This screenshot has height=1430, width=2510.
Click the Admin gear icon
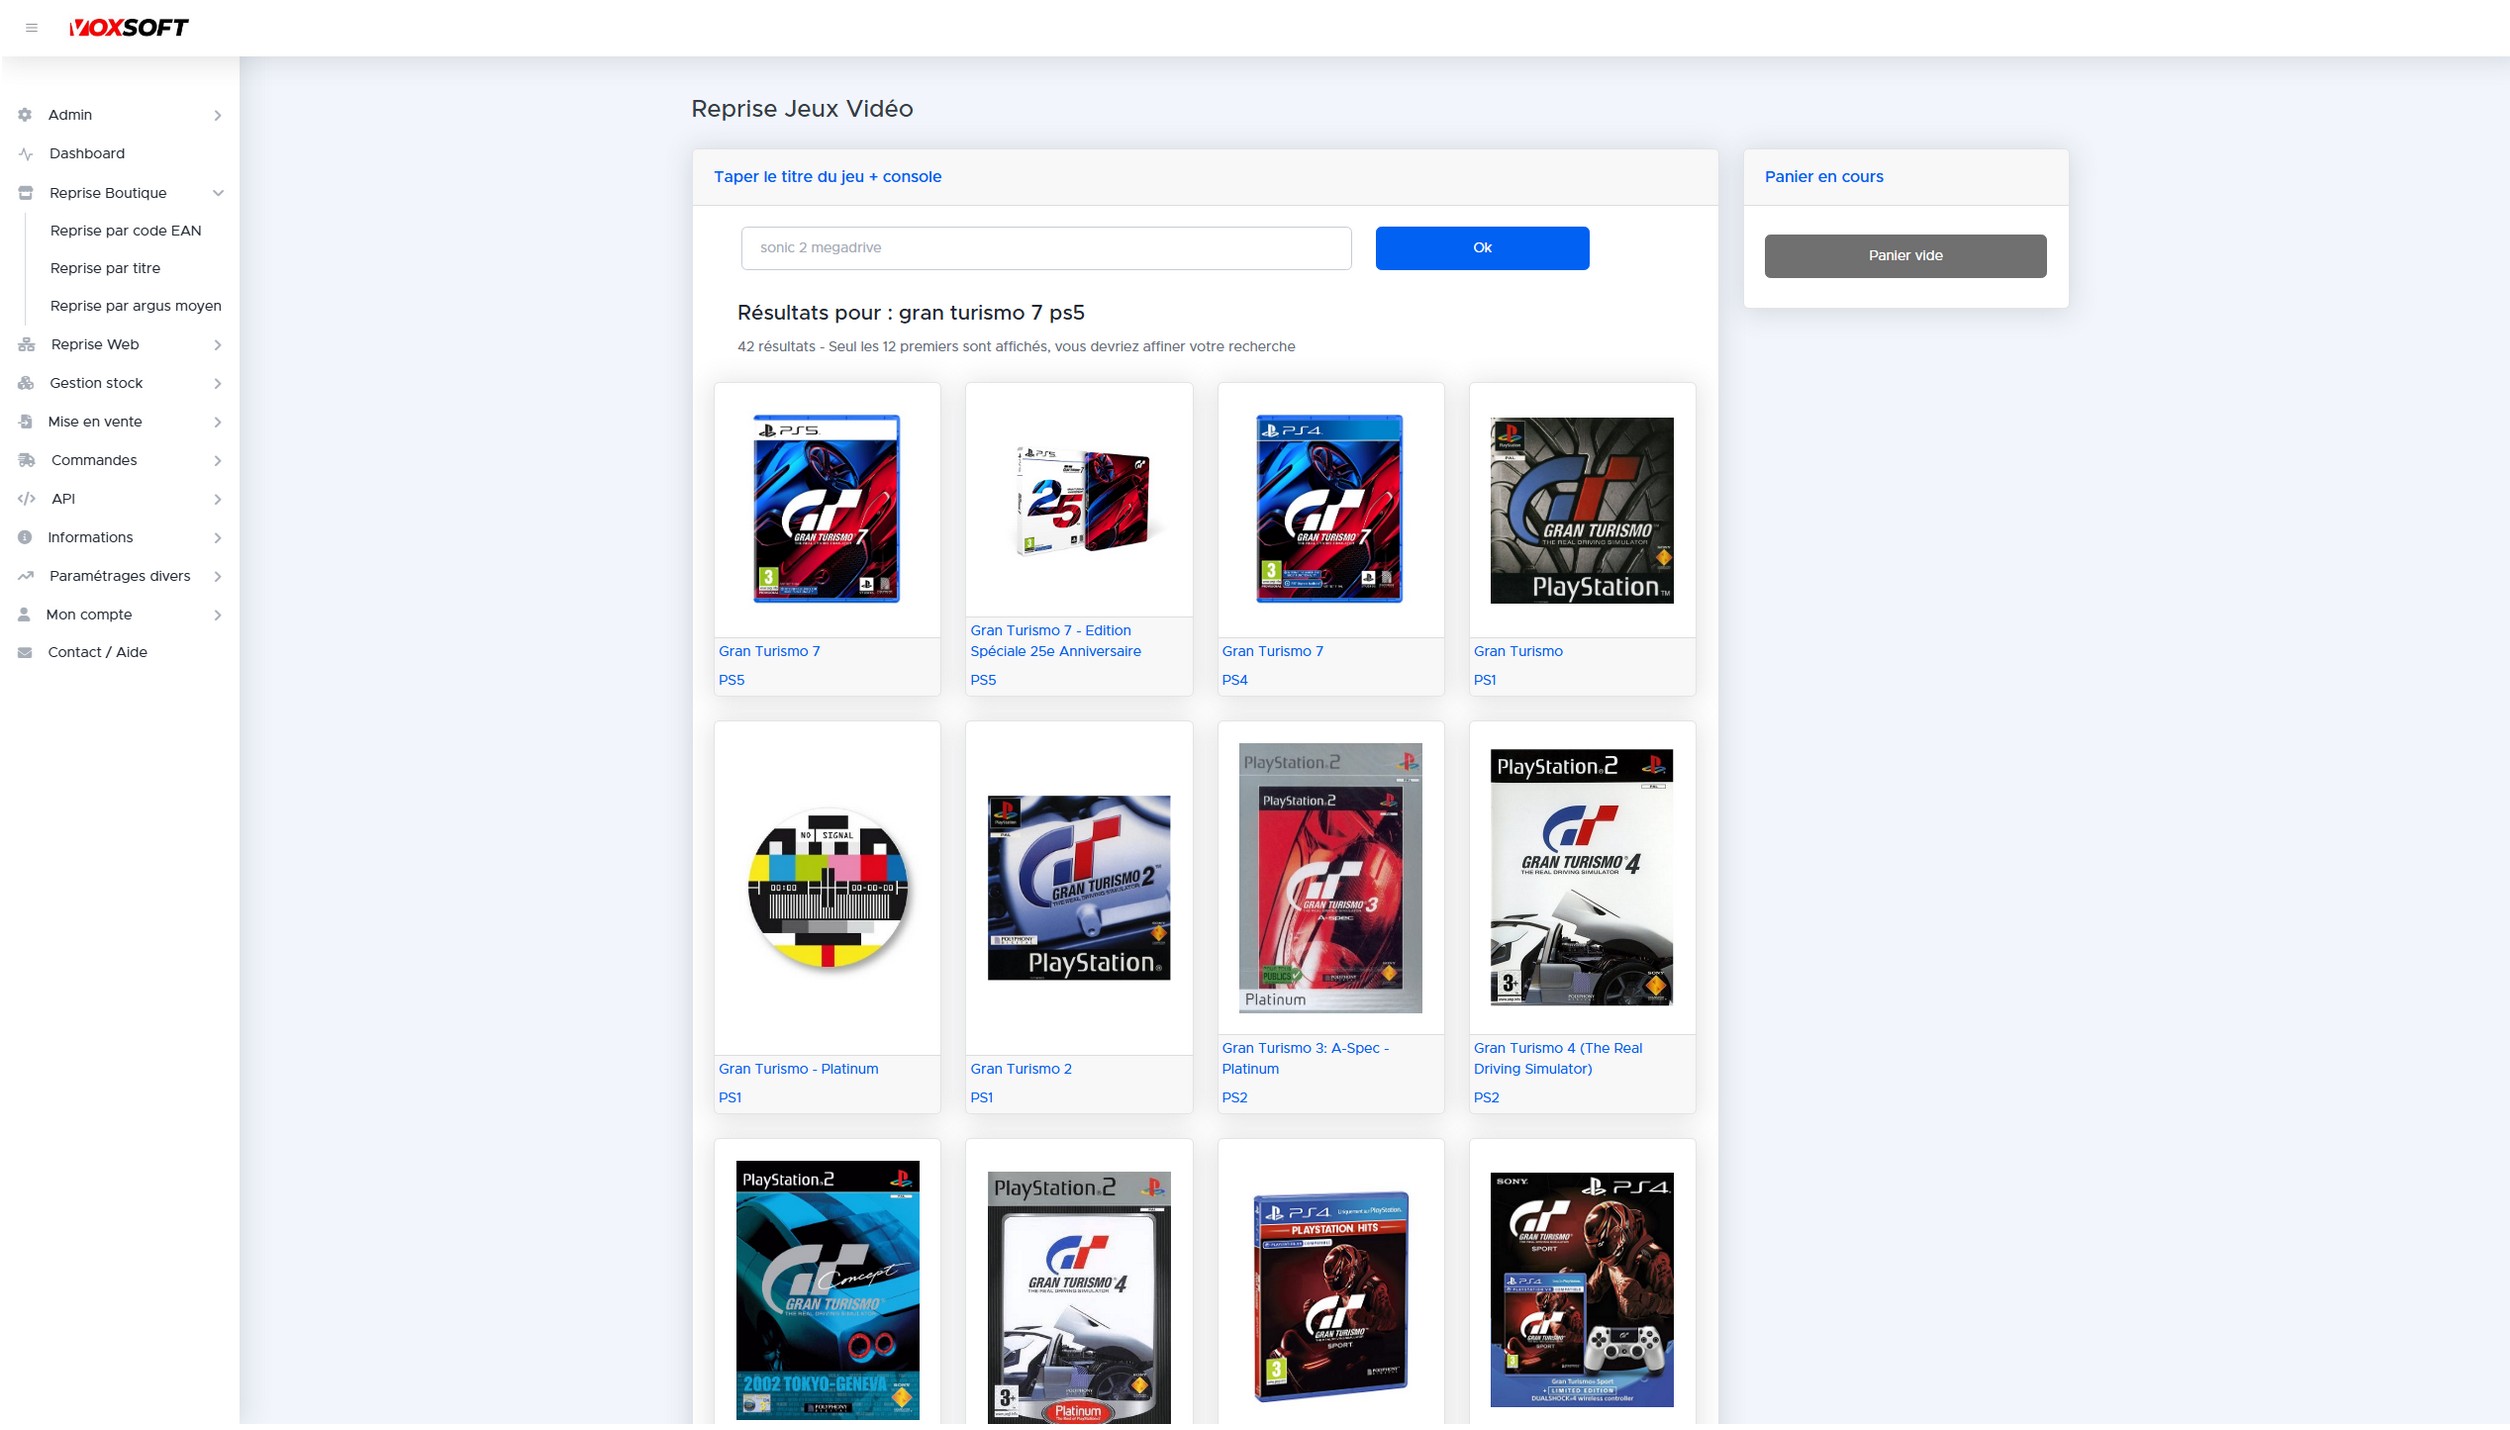(x=25, y=115)
